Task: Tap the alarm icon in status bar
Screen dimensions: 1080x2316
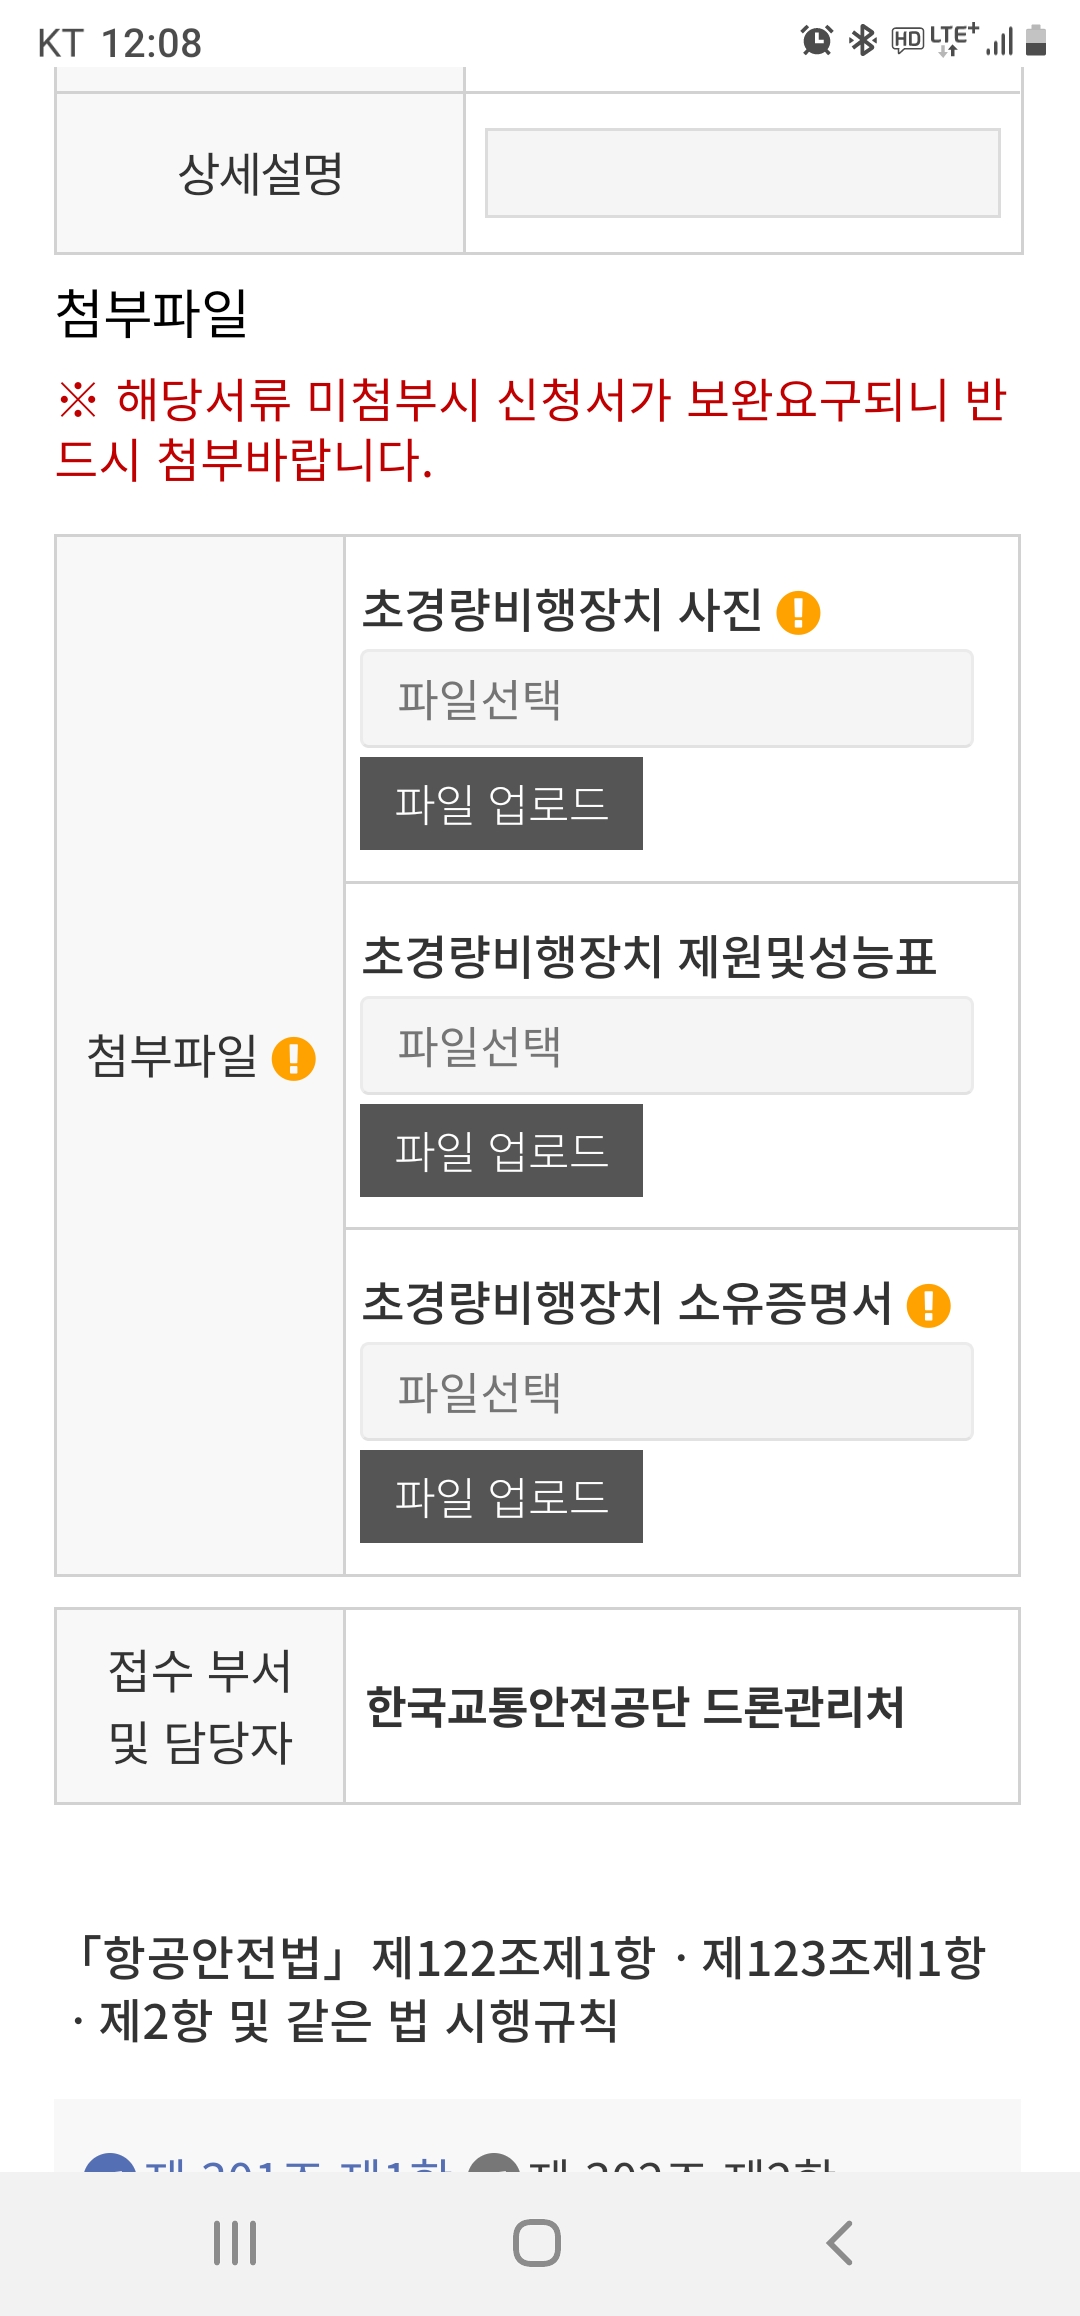Action: click(x=816, y=41)
